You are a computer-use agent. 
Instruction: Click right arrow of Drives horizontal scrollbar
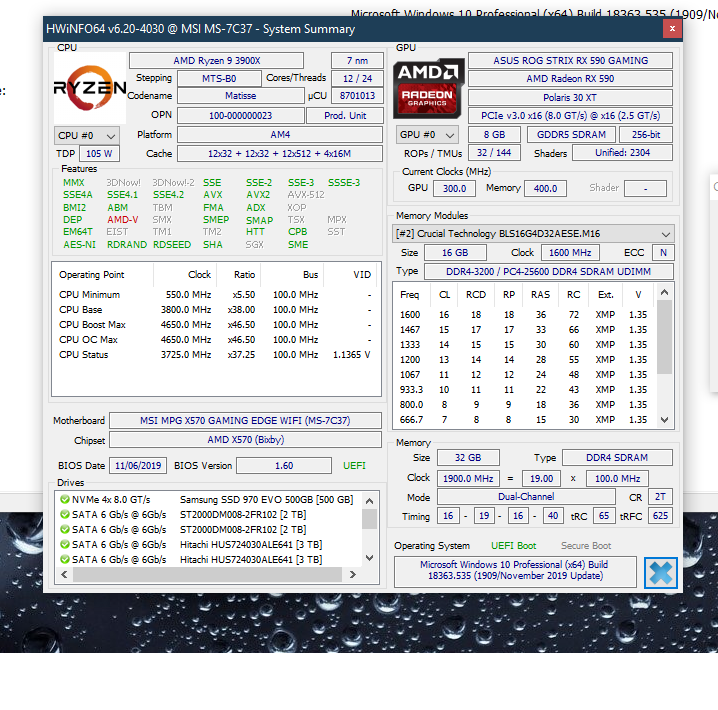[353, 575]
